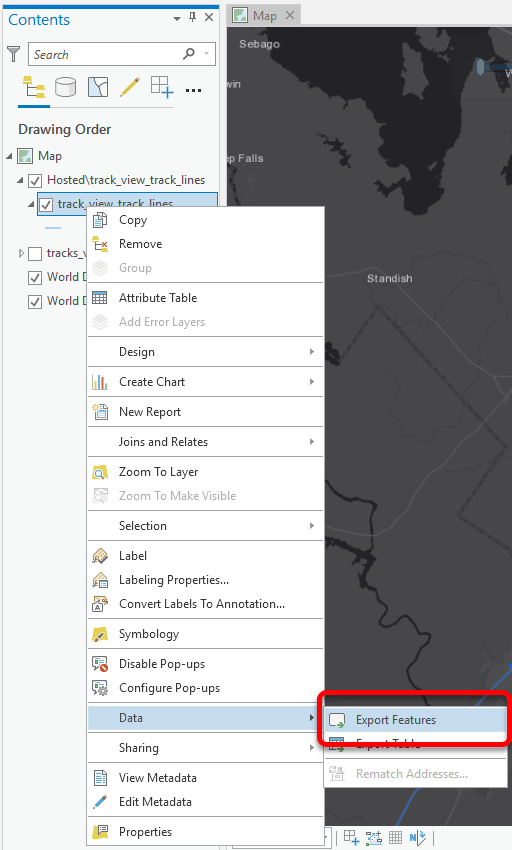Choose Symbology menu entry

[206, 634]
